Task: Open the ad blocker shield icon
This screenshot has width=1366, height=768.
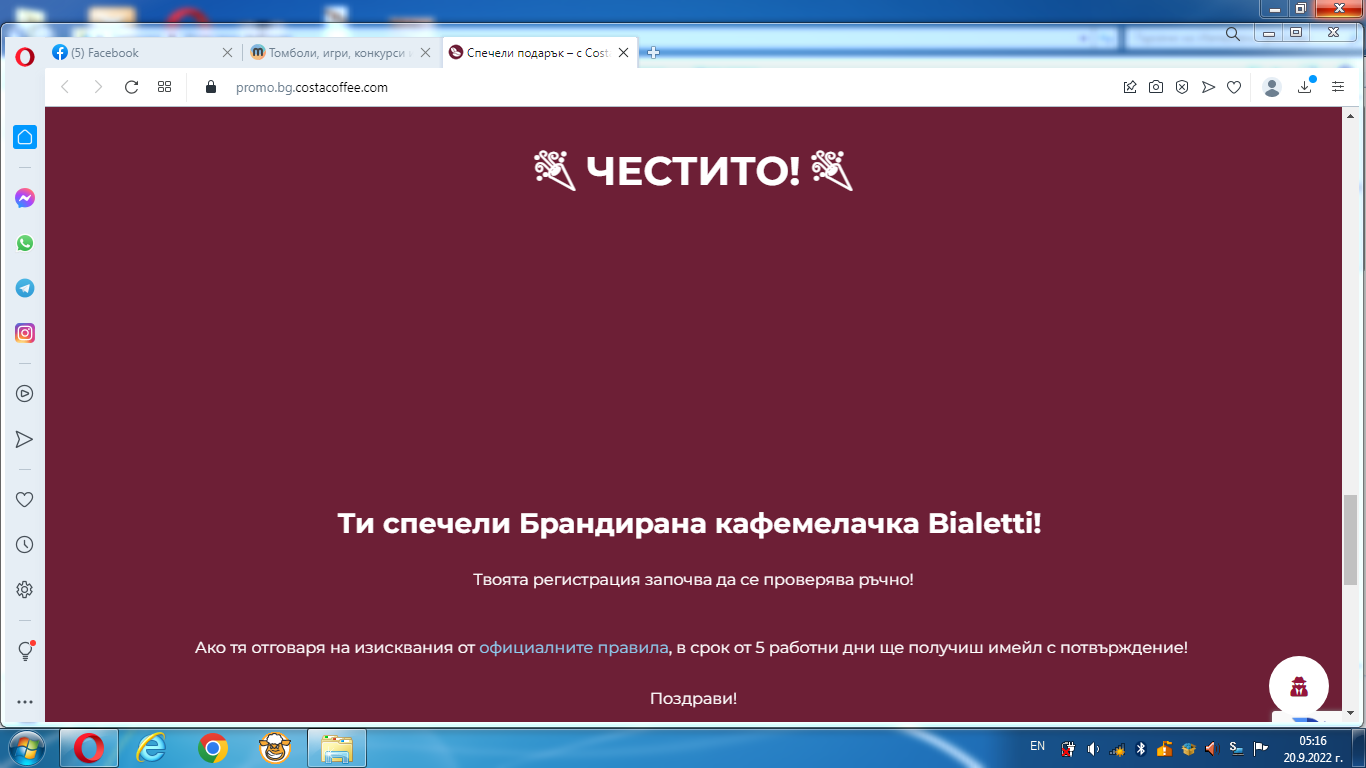Action: 1182,87
